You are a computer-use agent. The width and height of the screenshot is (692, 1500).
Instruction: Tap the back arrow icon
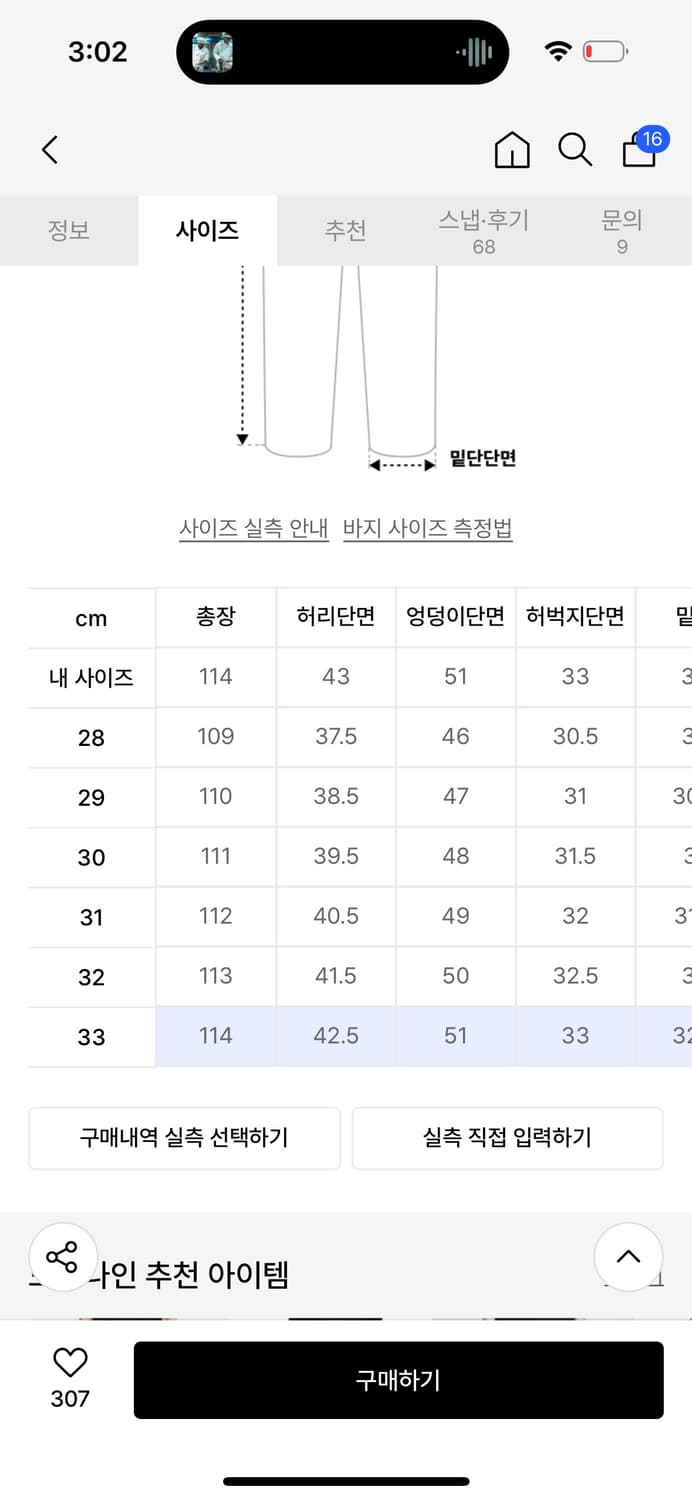[x=50, y=150]
